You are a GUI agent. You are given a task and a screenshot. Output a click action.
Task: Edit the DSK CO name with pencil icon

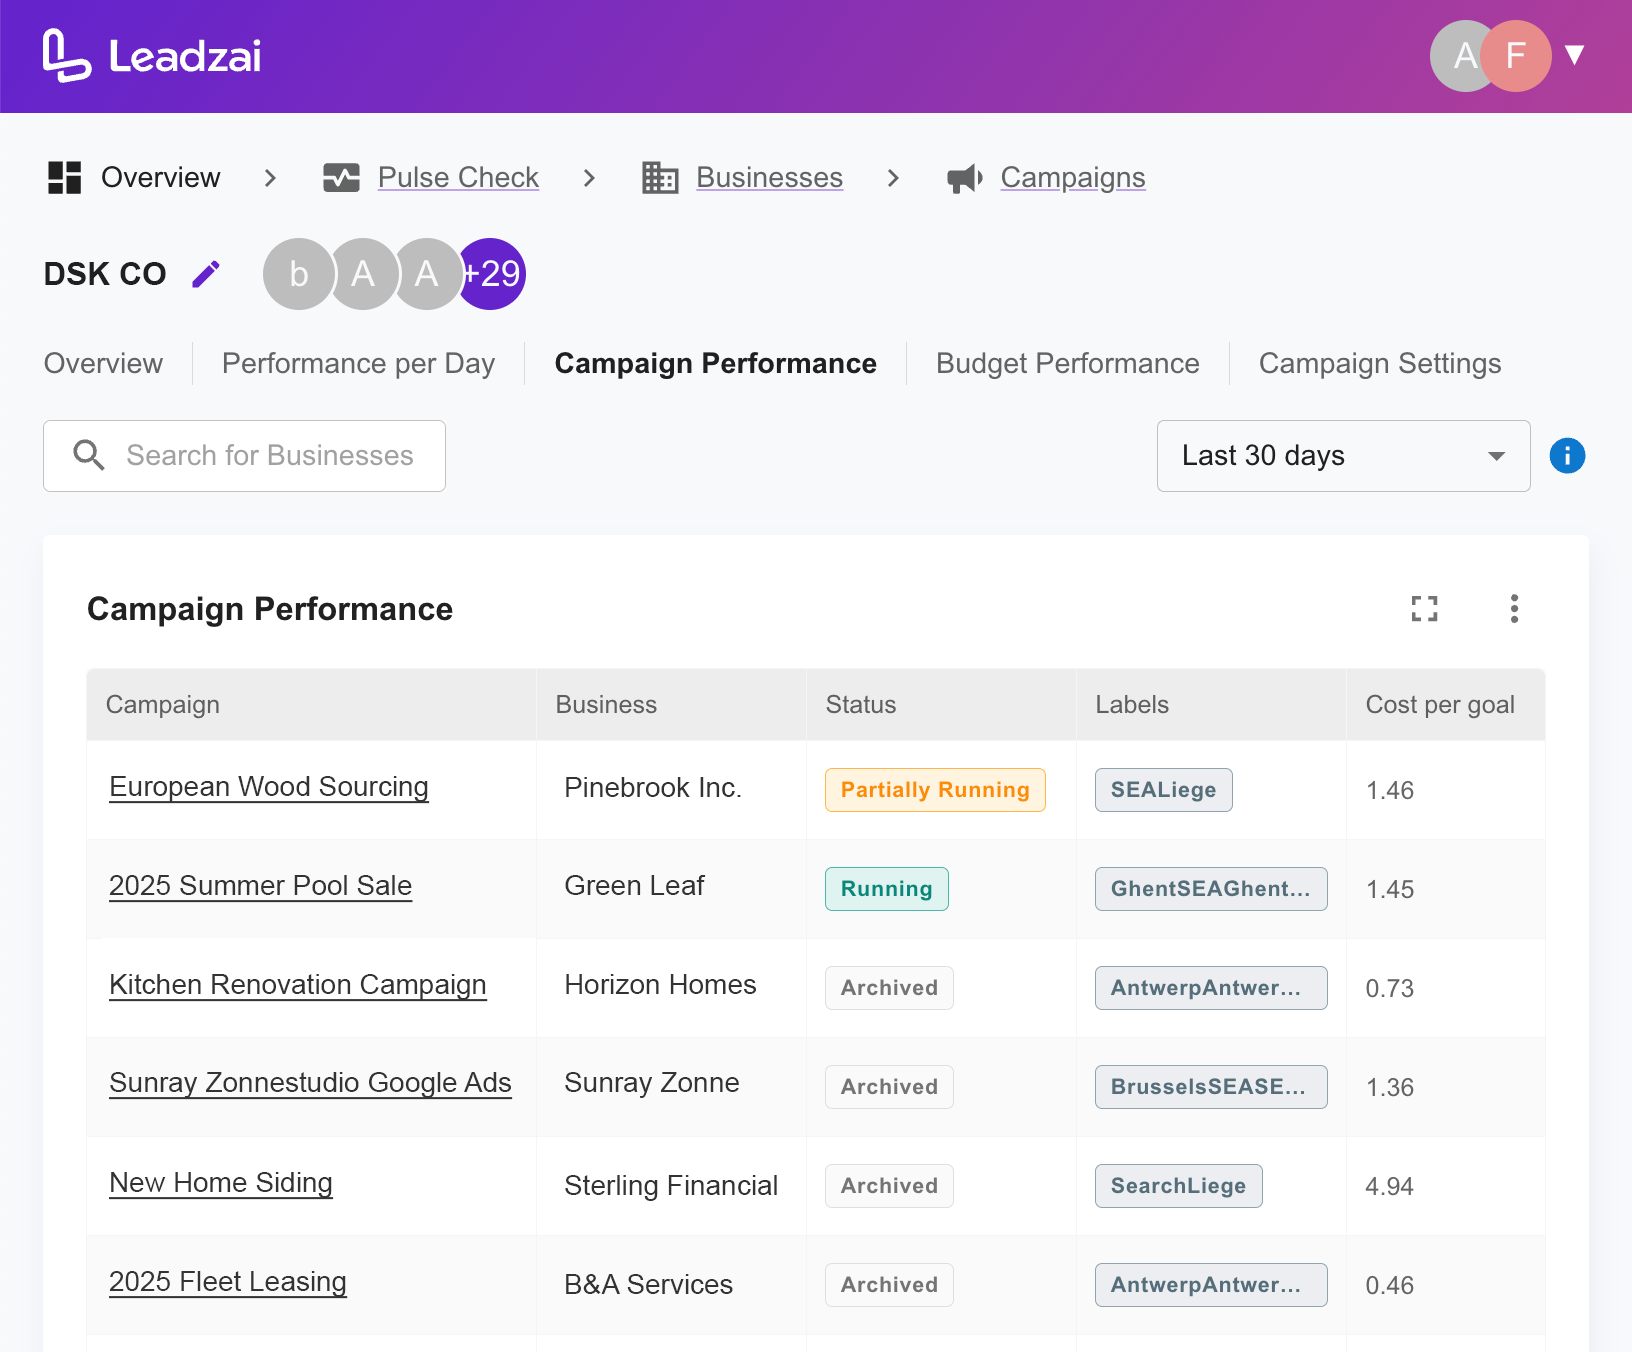coord(206,274)
